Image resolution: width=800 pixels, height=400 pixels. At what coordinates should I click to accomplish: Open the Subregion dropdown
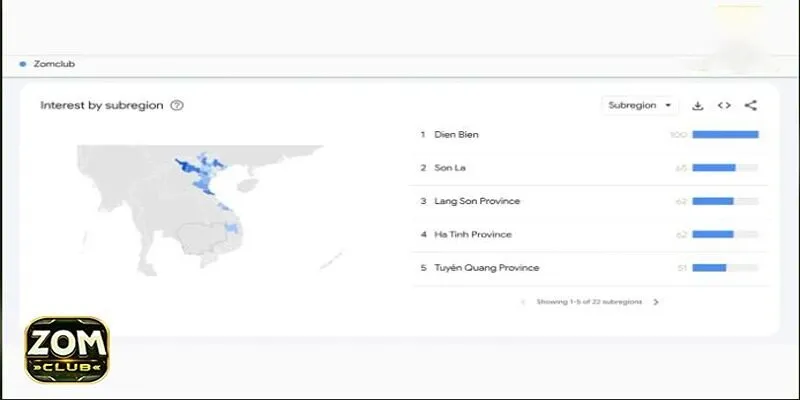tap(640, 106)
